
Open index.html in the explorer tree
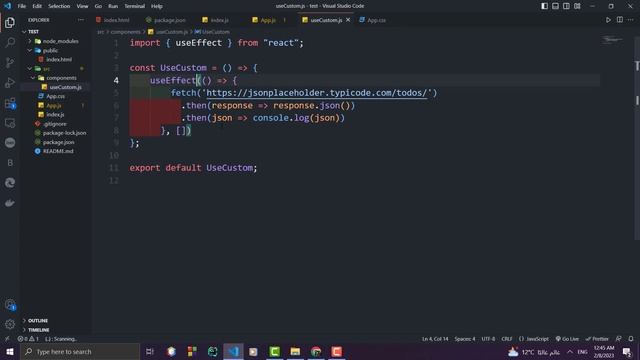59,60
